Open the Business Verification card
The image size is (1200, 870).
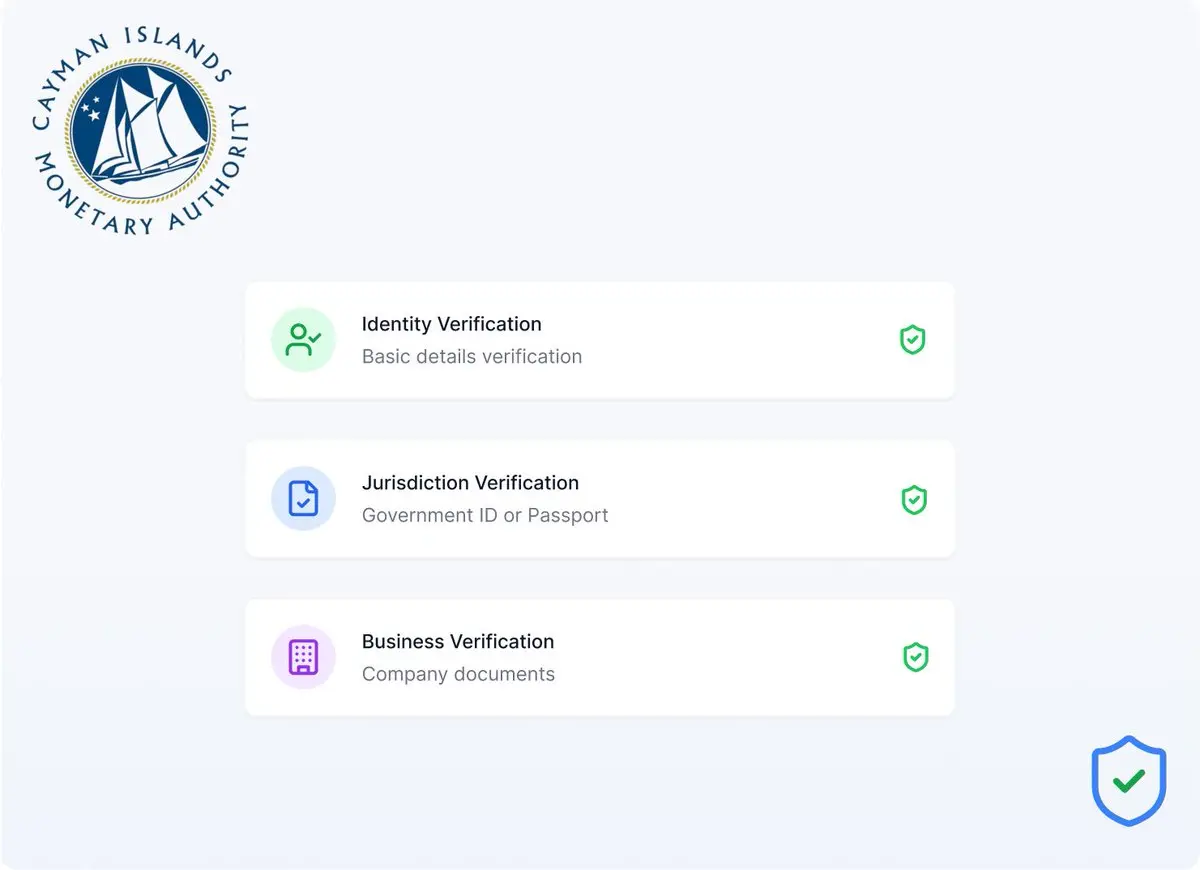[600, 657]
